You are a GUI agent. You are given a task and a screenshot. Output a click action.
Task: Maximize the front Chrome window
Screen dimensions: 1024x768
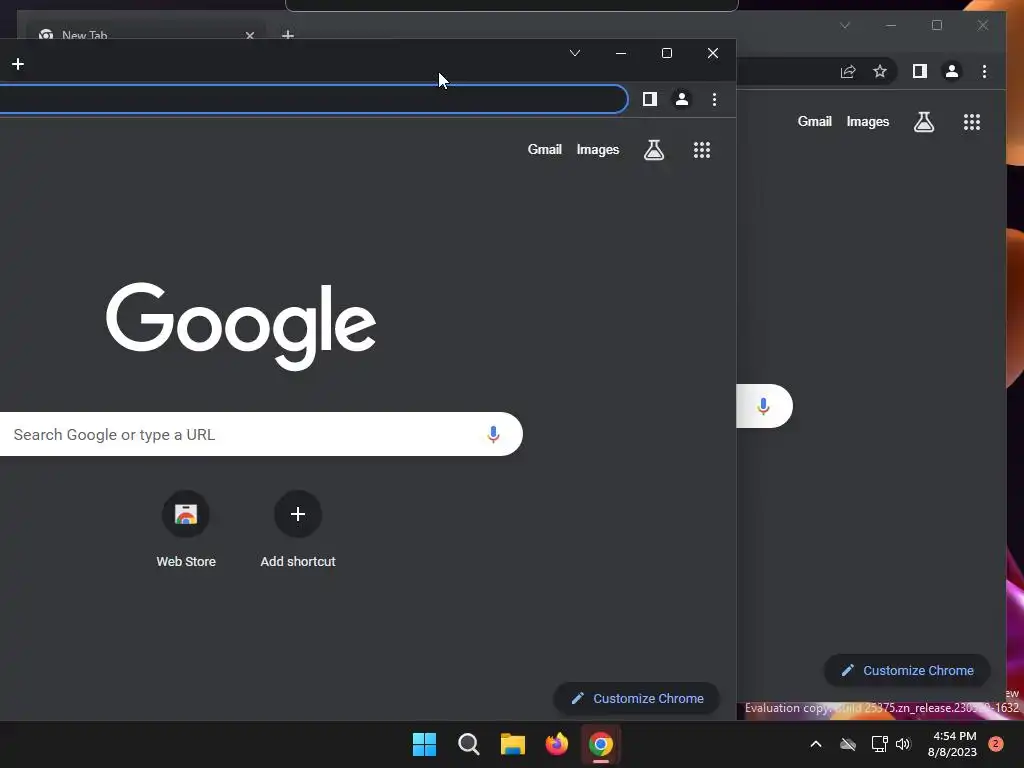(x=667, y=53)
